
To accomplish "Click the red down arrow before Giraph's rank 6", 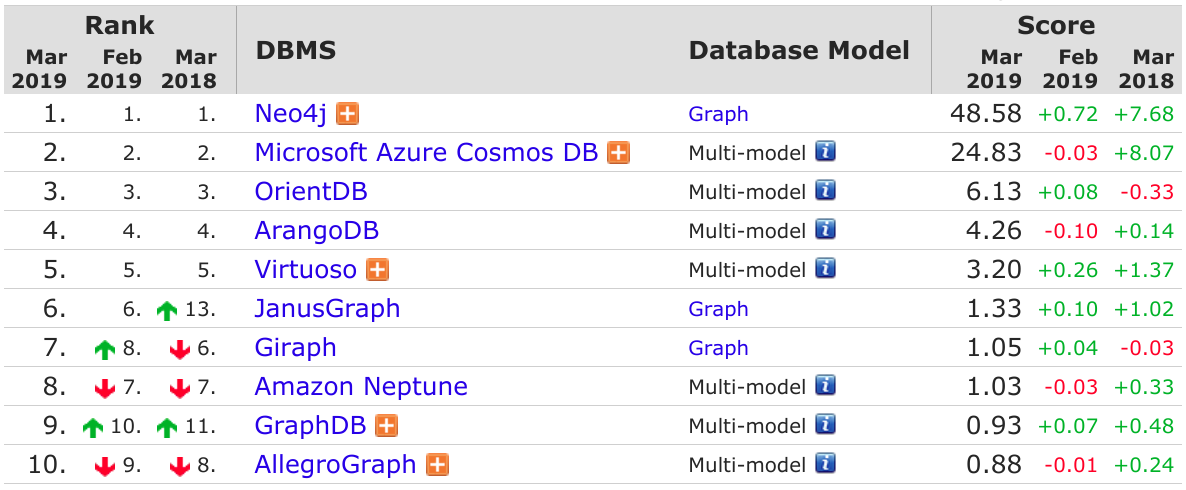I will [x=180, y=349].
